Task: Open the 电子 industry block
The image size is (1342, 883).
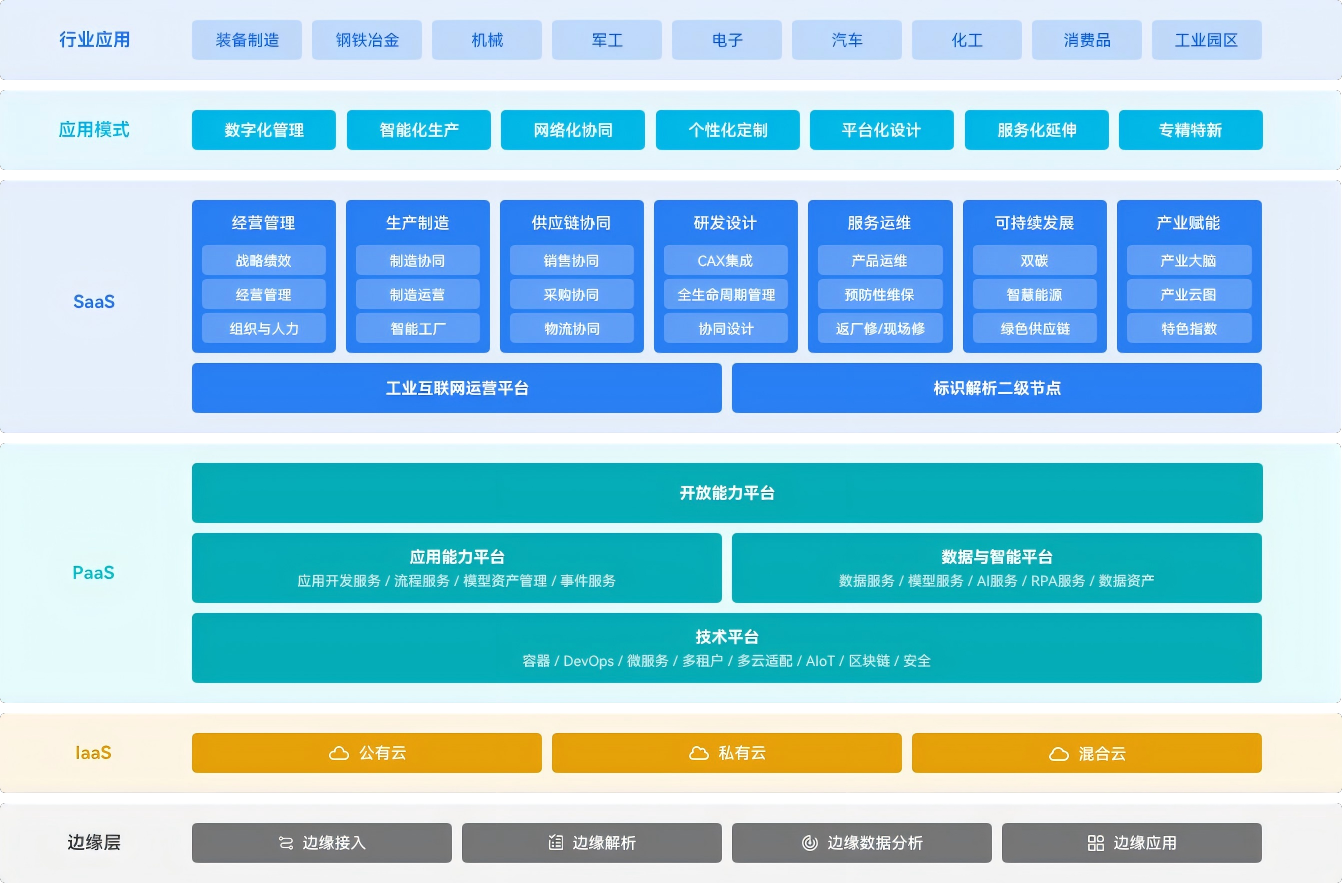Action: click(727, 40)
